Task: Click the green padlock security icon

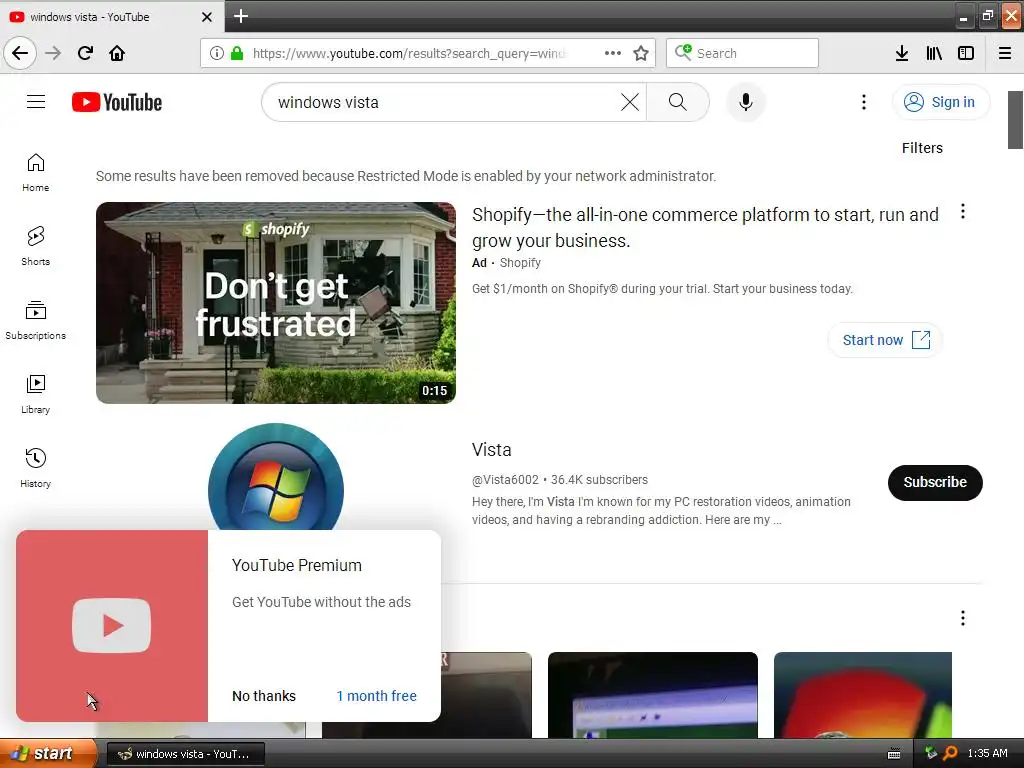Action: pyautogui.click(x=237, y=53)
